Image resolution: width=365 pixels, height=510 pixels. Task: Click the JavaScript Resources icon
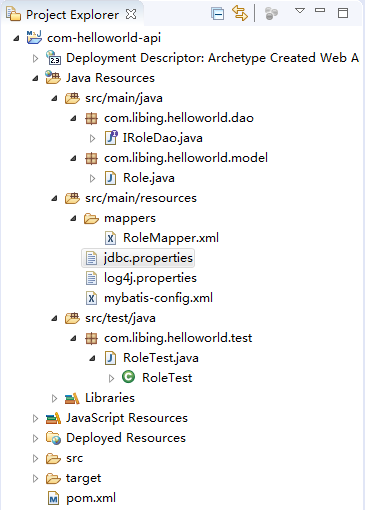pos(53,418)
